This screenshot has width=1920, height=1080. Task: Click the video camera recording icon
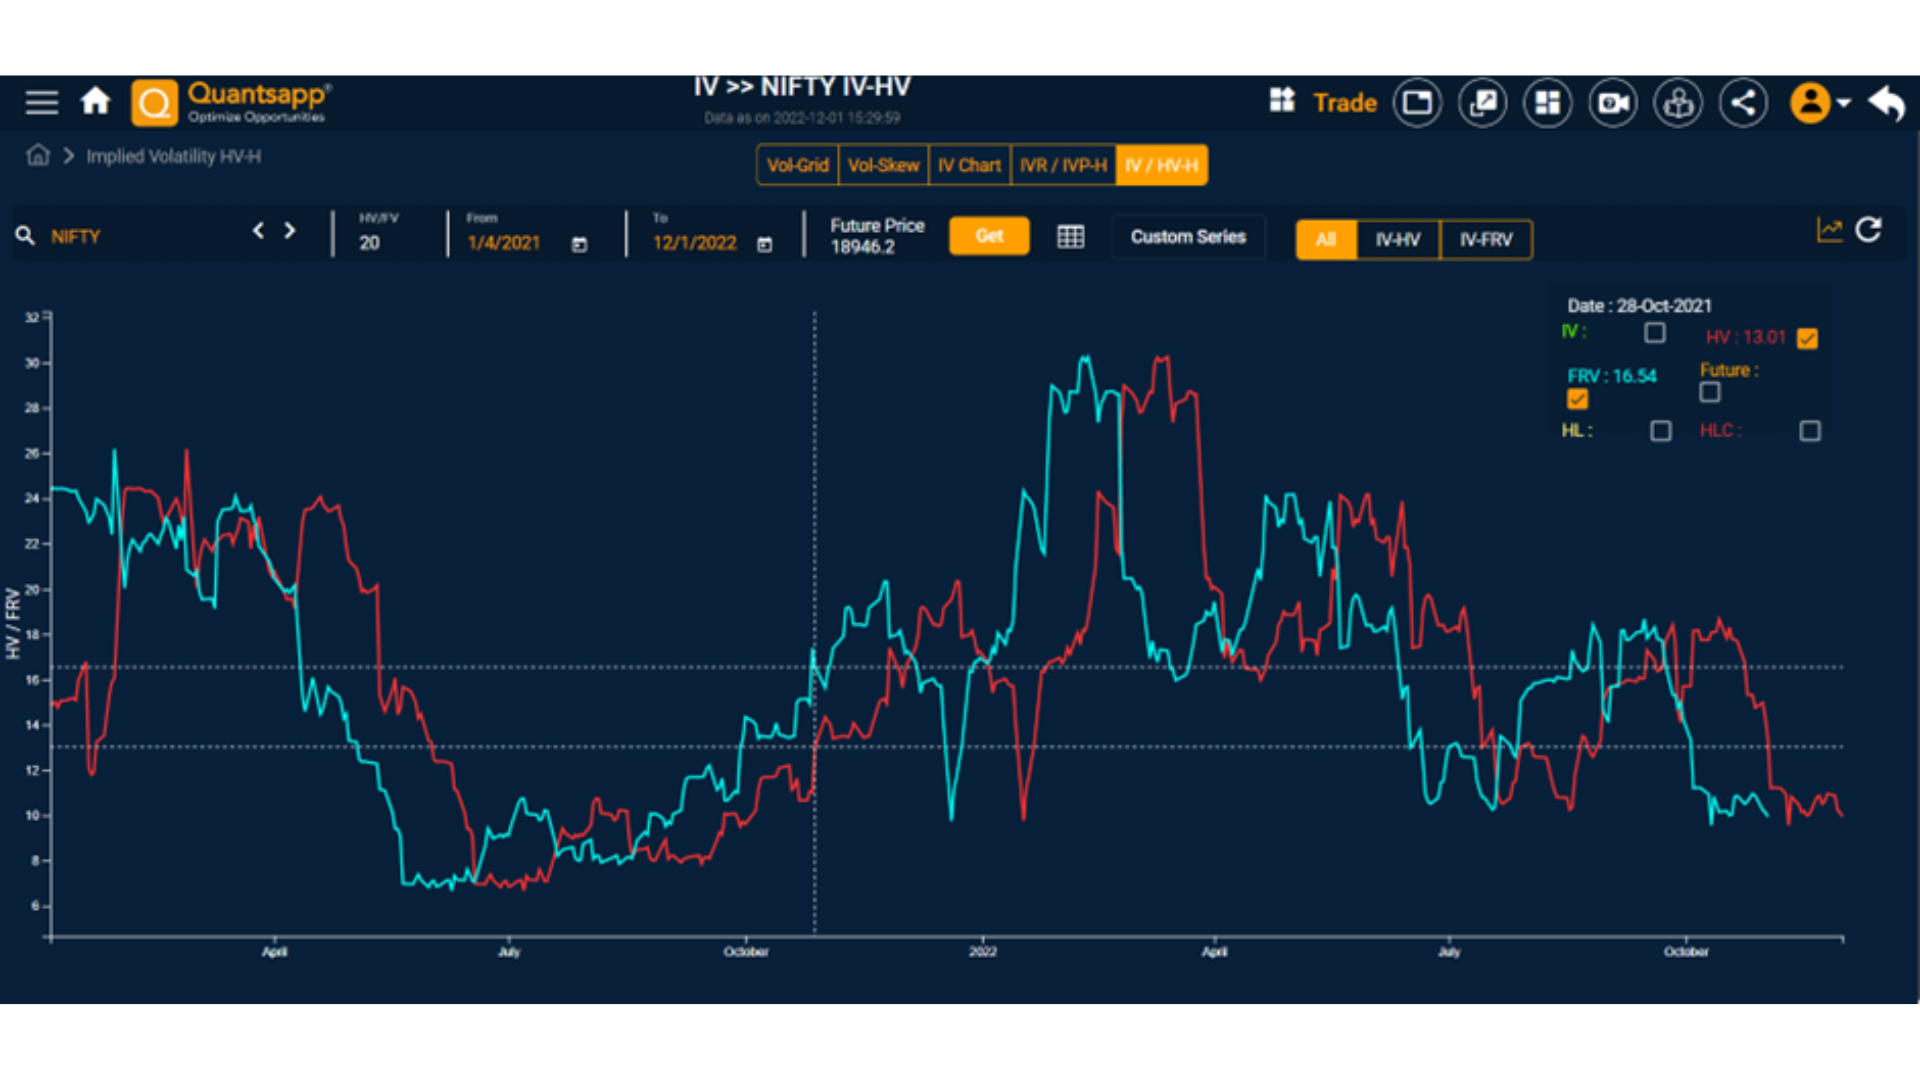coord(1613,103)
